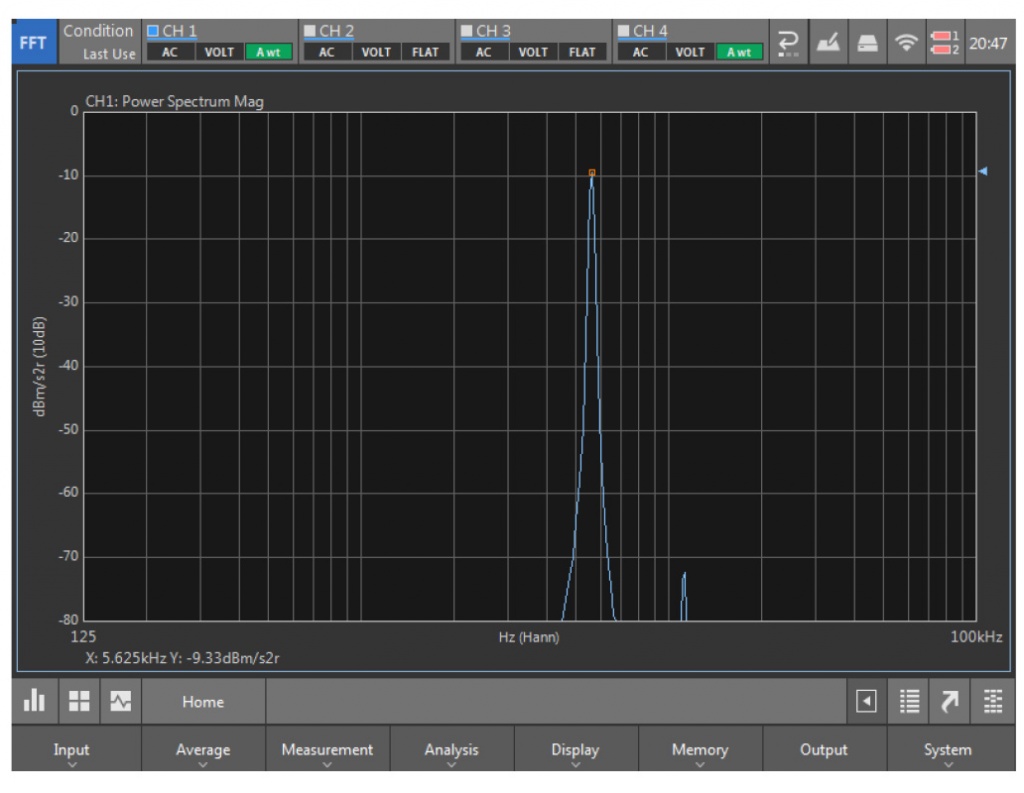This screenshot has width=1024, height=793.
Task: Open the Average menu
Action: click(x=203, y=749)
